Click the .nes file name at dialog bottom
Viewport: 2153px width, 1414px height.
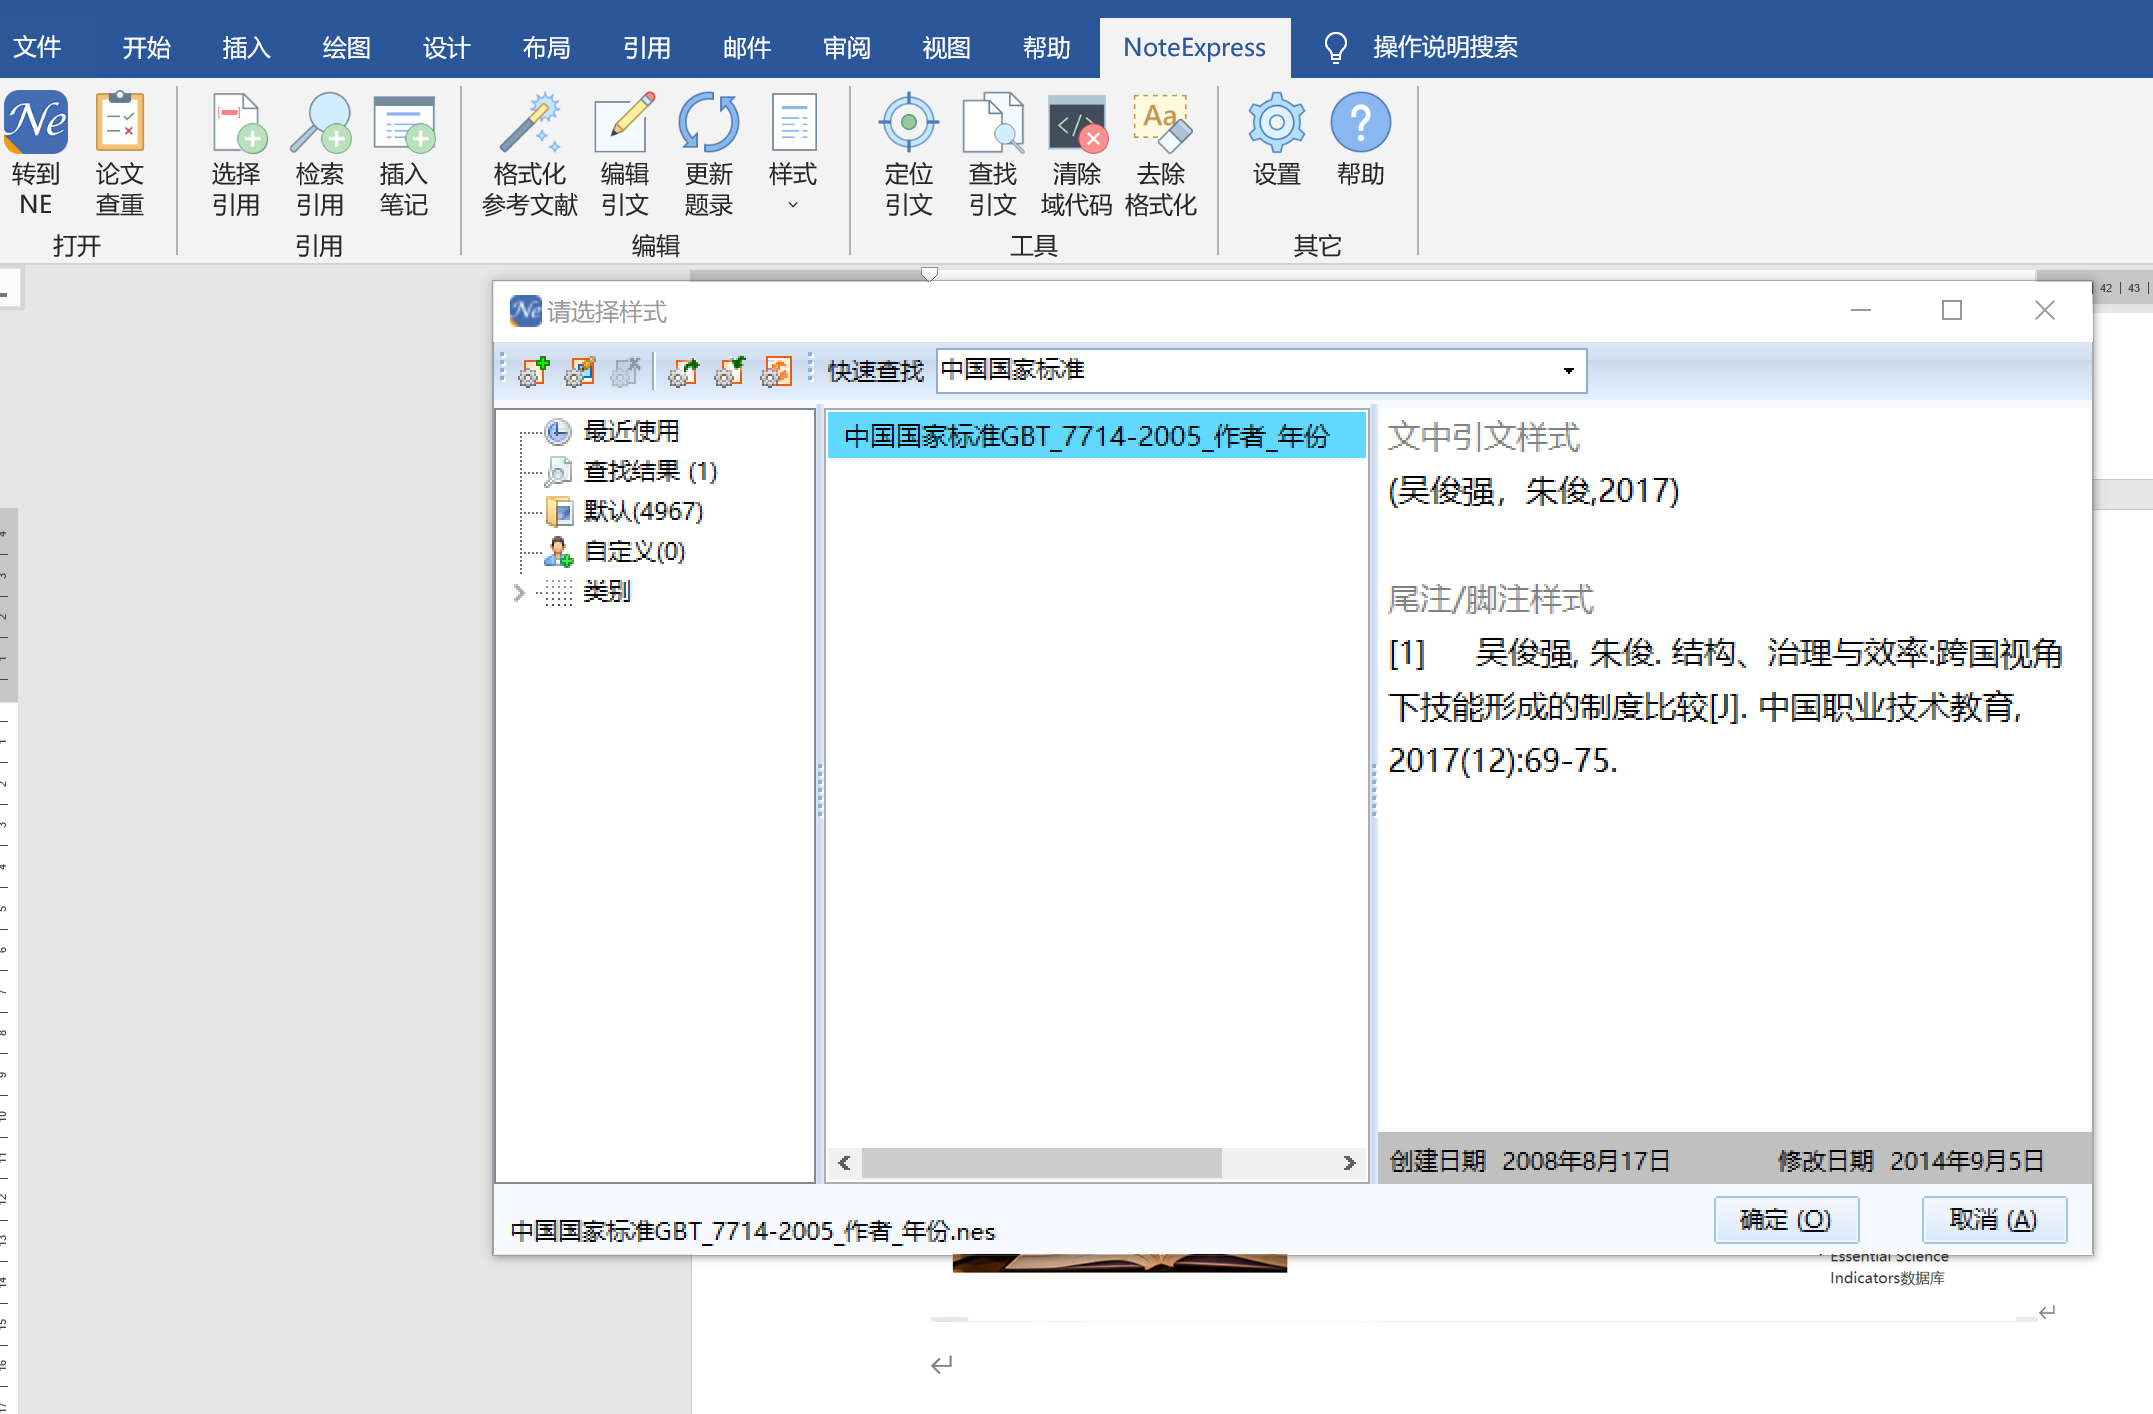click(x=753, y=1231)
